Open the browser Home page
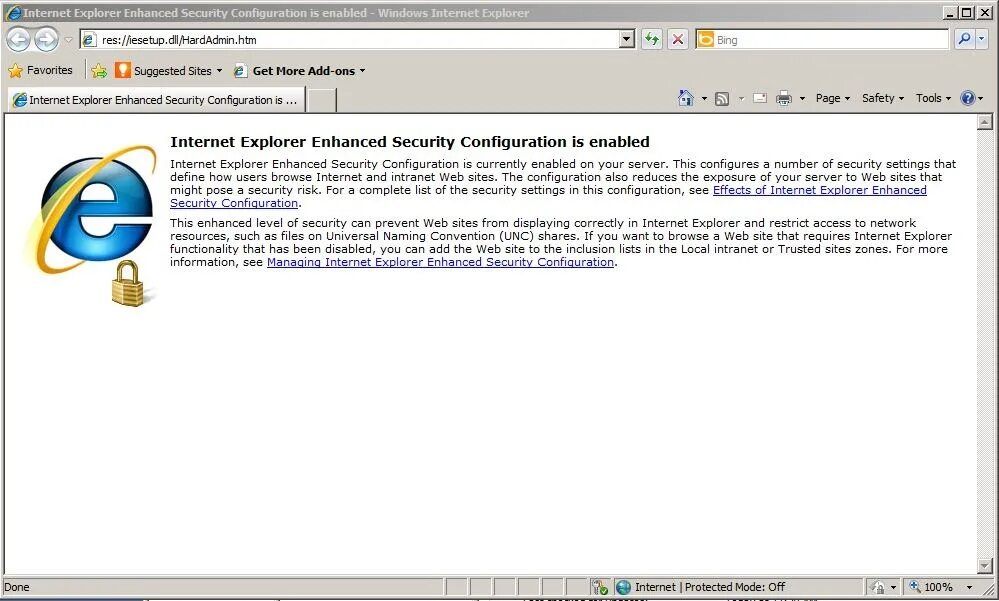Screen dimensions: 999x601 [x=686, y=98]
